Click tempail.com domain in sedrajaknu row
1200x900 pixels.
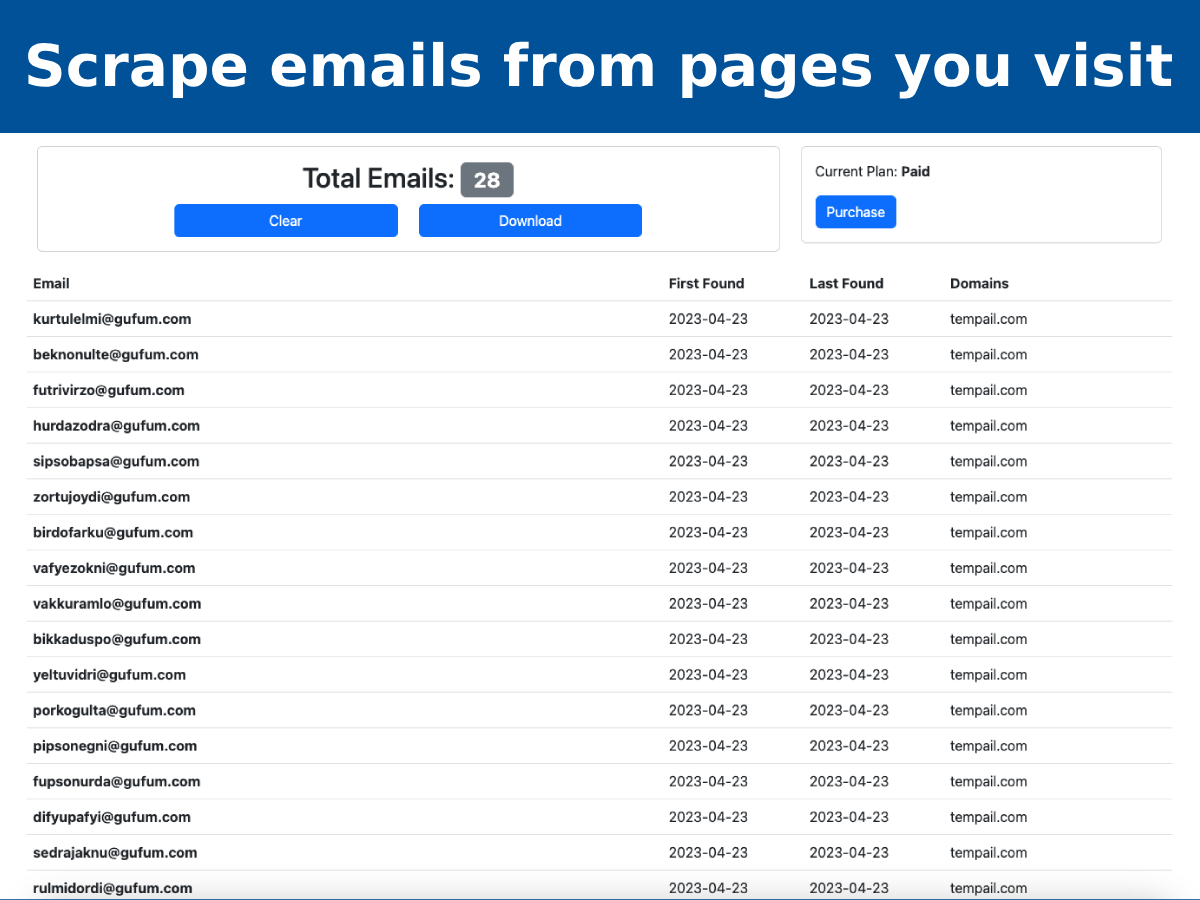(989, 853)
